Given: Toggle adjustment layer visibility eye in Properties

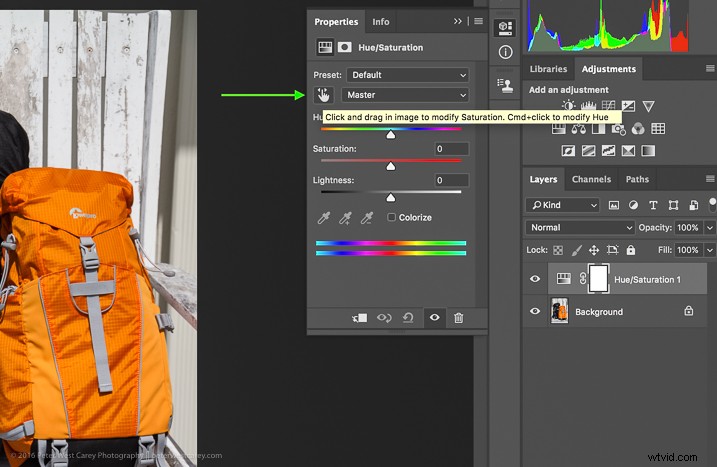Looking at the screenshot, I should [434, 317].
